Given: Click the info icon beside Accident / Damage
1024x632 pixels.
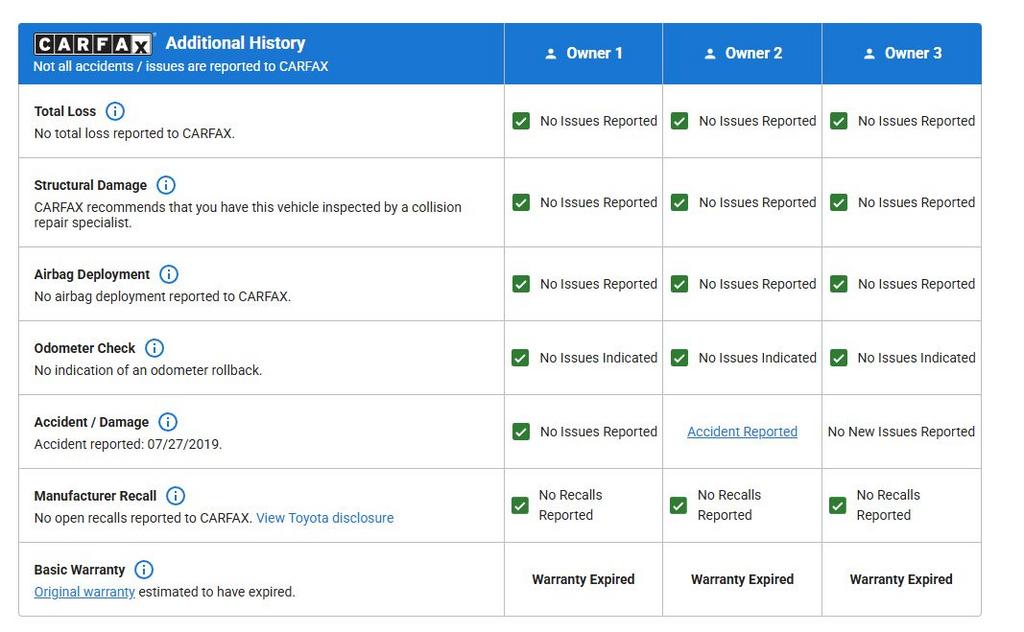Looking at the screenshot, I should click(x=168, y=422).
